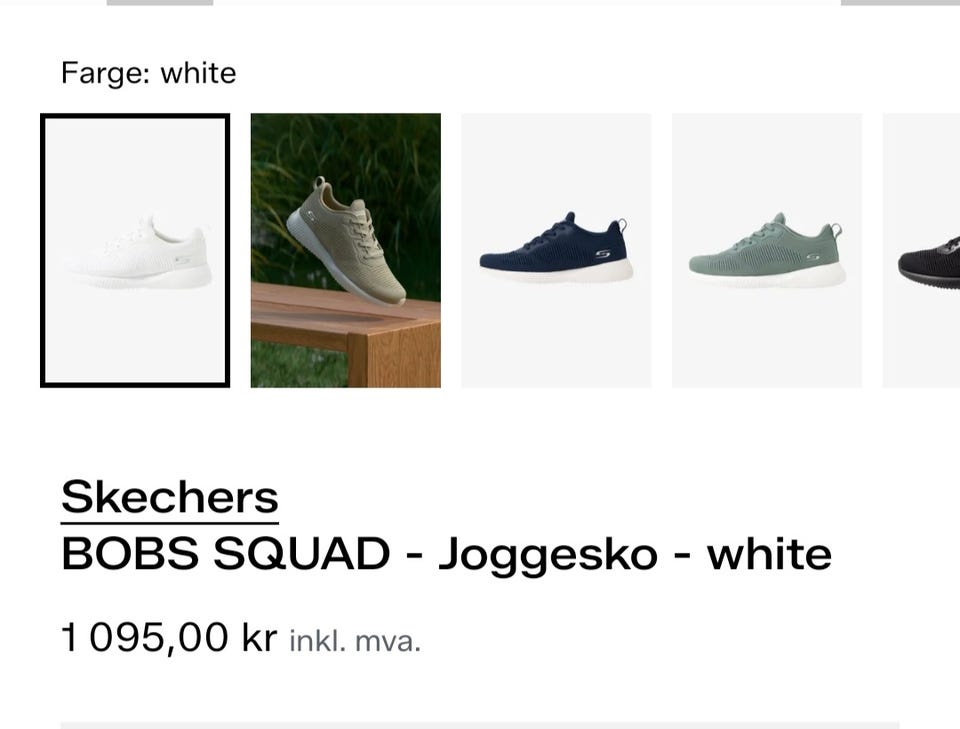Viewport: 960px width, 729px height.
Task: Click the 1 095,00 kr price
Action: tap(169, 638)
